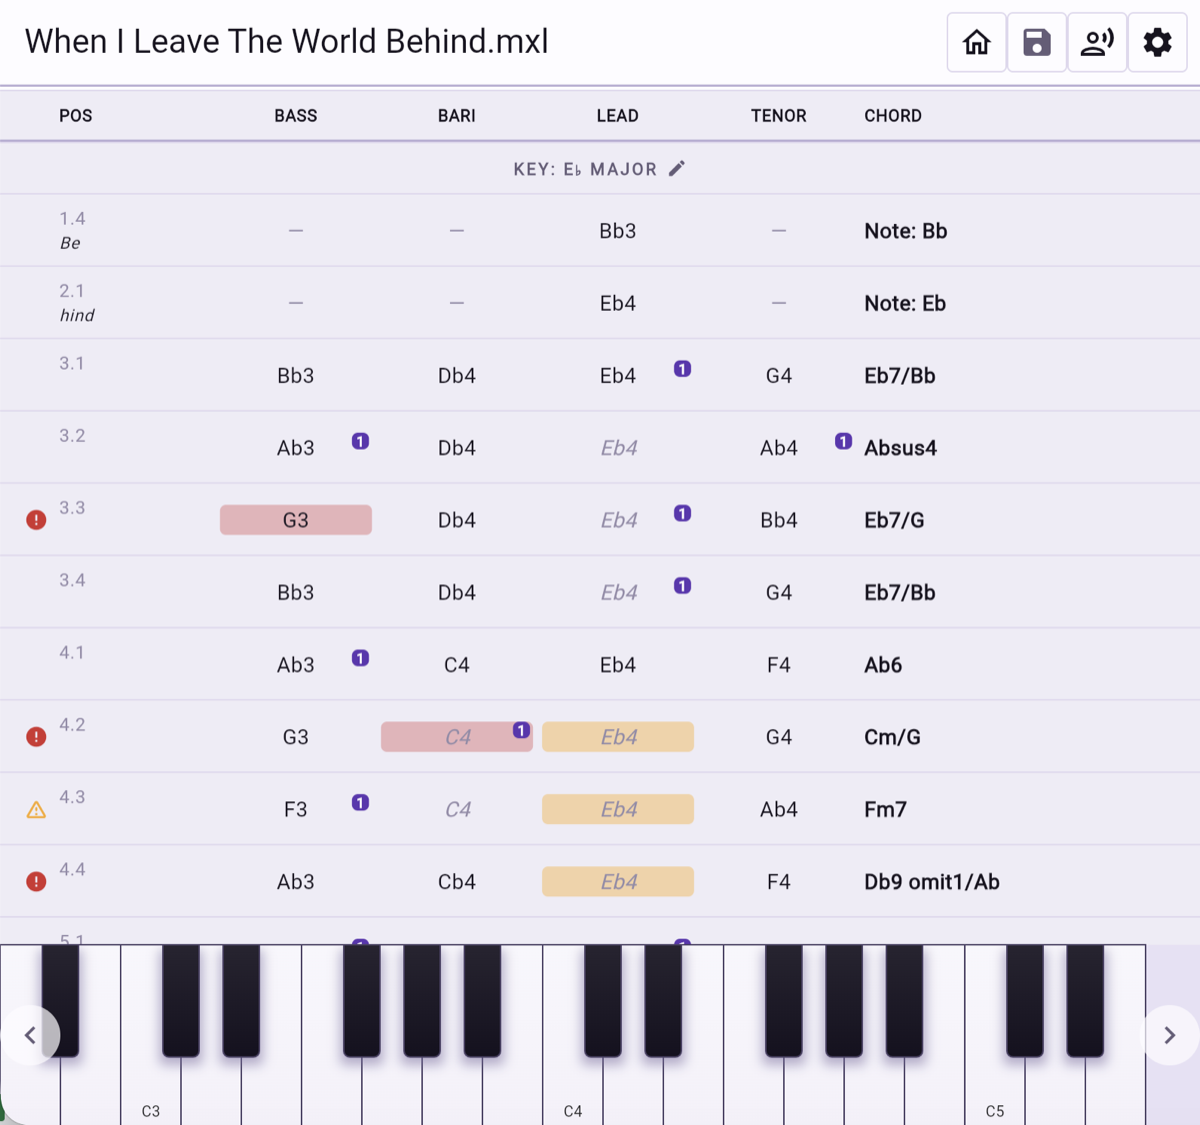Viewport: 1200px width, 1125px height.
Task: Play the C5 key on the piano
Action: pyautogui.click(x=995, y=1090)
